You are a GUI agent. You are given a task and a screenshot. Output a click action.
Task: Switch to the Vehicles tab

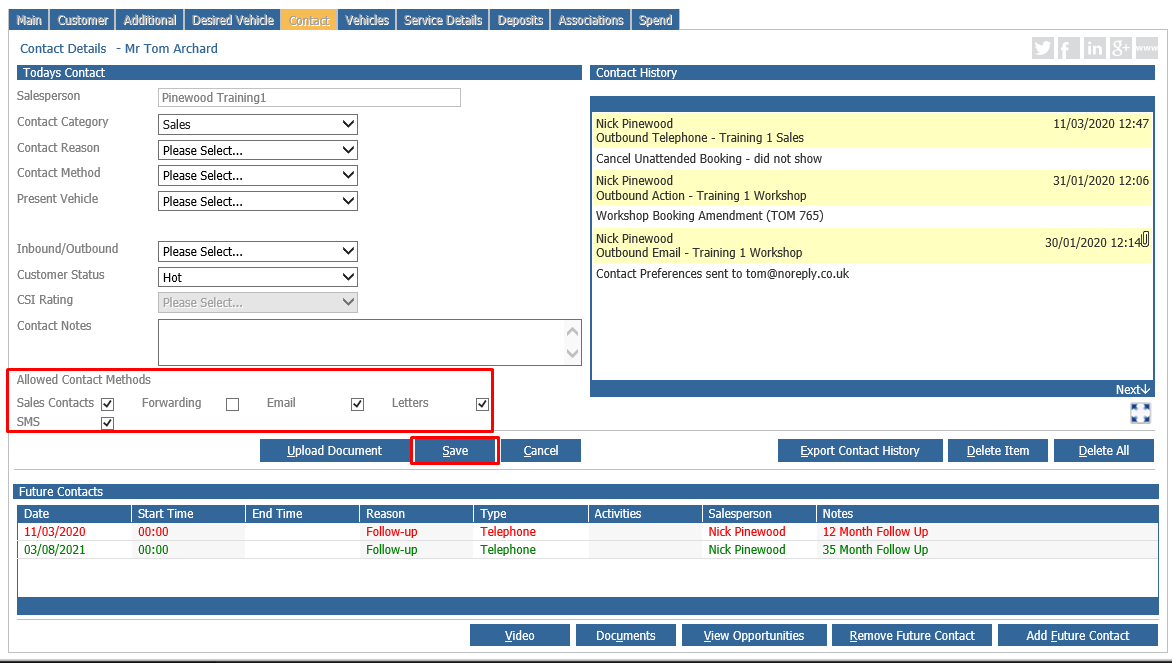(367, 20)
